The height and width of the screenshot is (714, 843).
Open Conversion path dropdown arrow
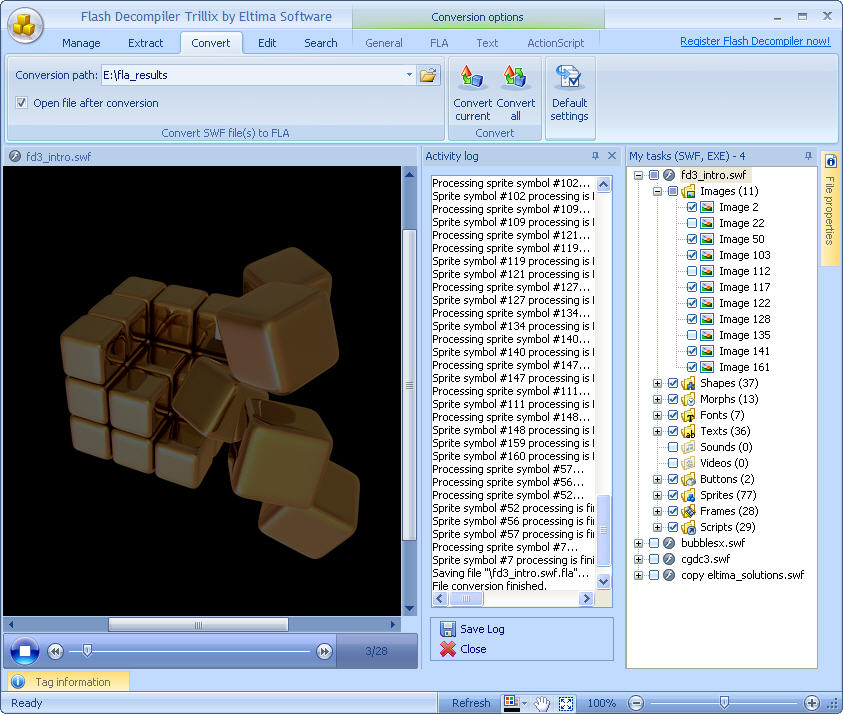tap(409, 75)
